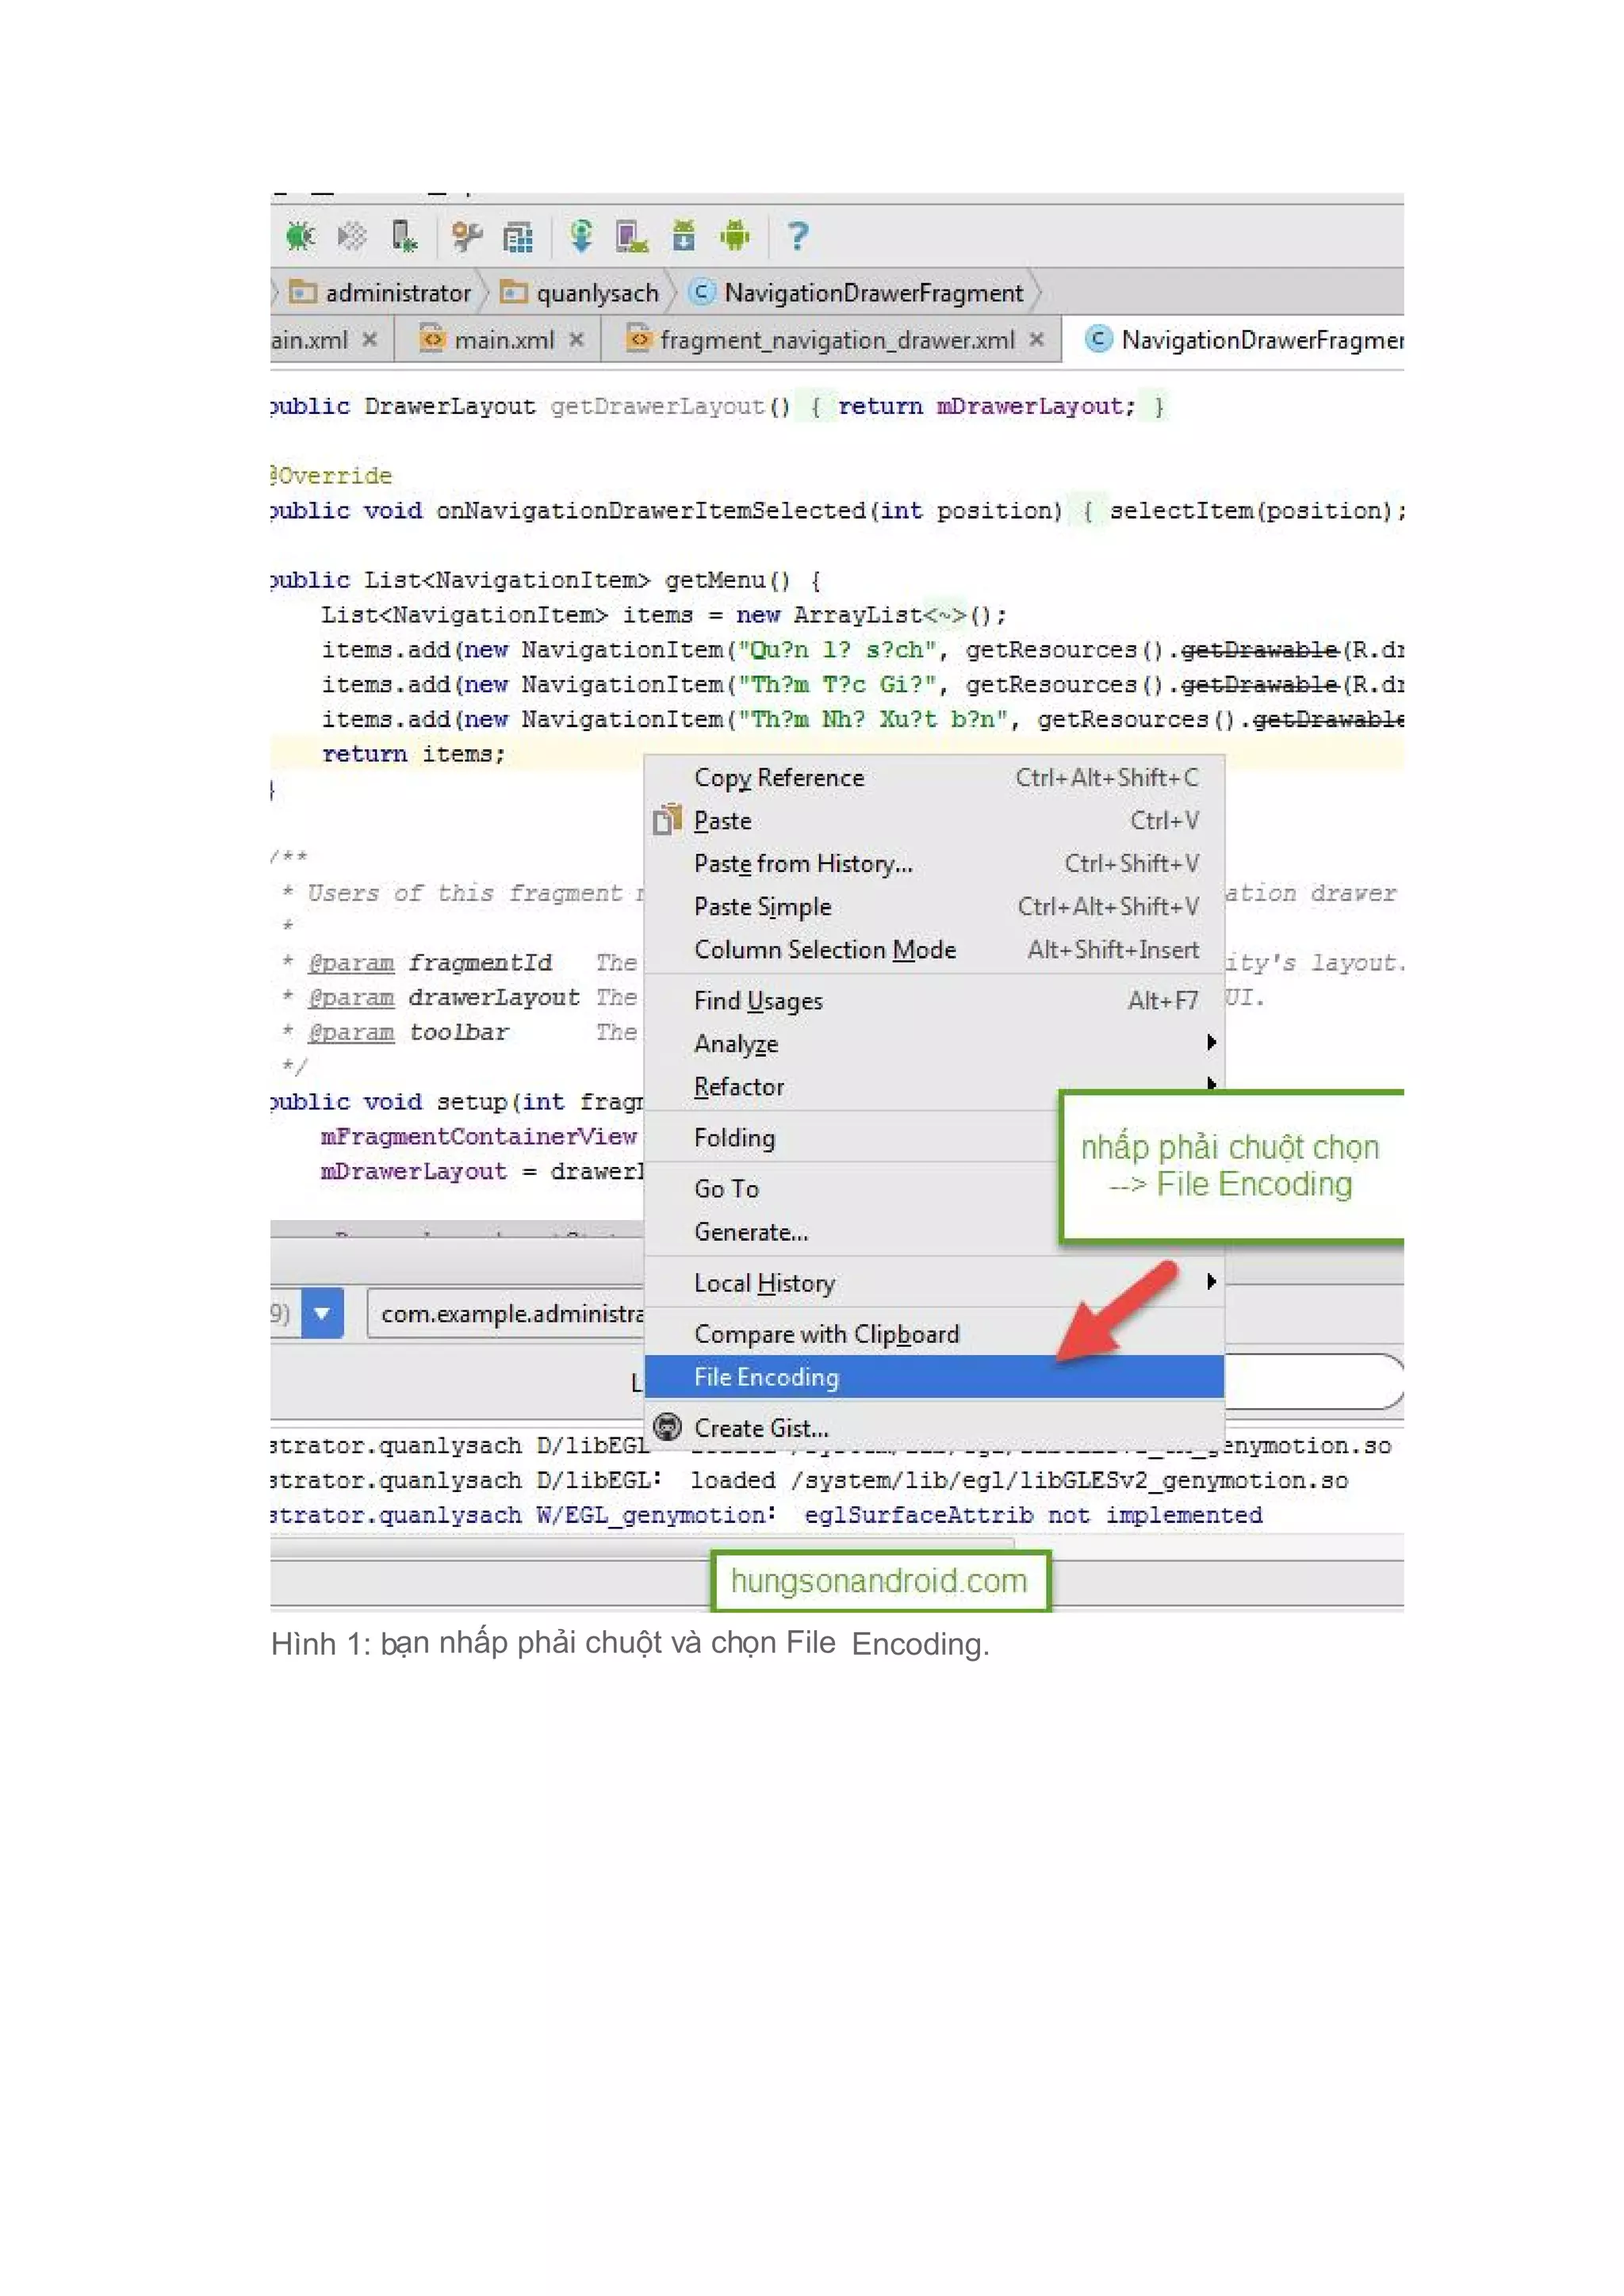Click Sync Project with Gradle Files icon
Image resolution: width=1624 pixels, height=2296 pixels.
click(x=581, y=236)
